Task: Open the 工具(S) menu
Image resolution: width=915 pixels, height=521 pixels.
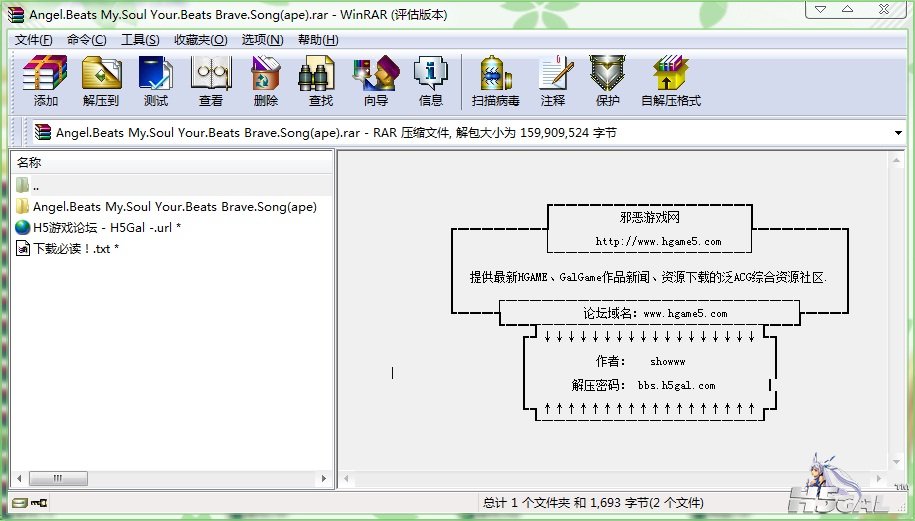Action: click(x=140, y=40)
